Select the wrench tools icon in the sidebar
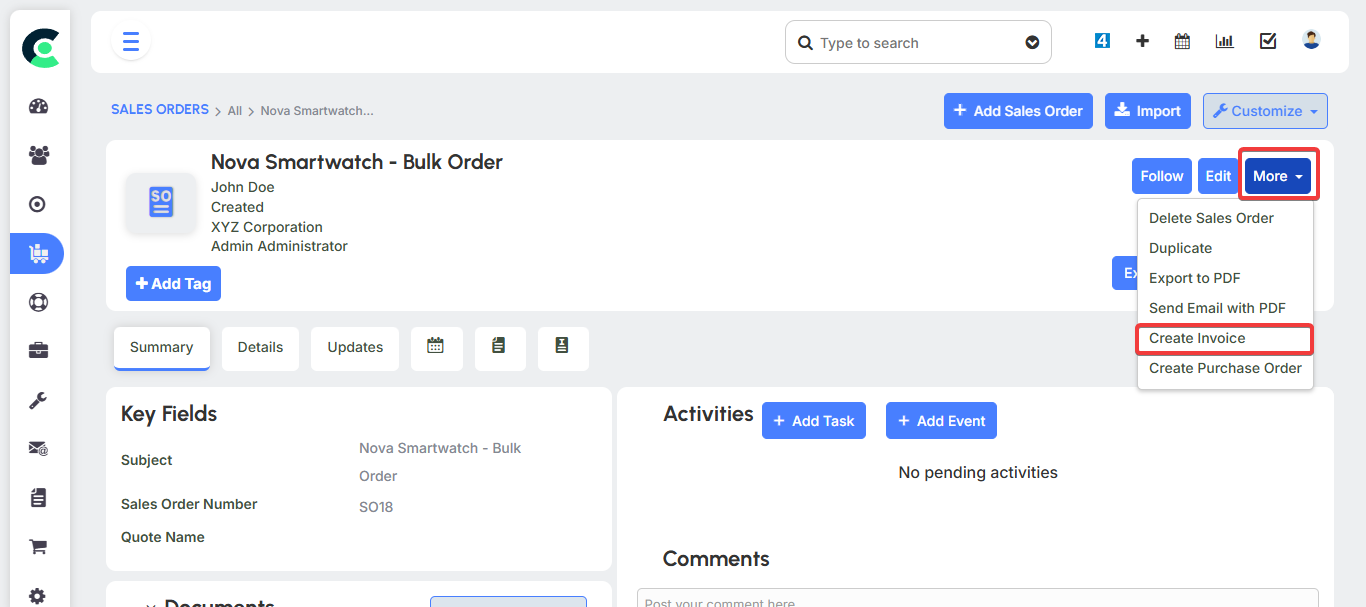The width and height of the screenshot is (1366, 607). (37, 400)
